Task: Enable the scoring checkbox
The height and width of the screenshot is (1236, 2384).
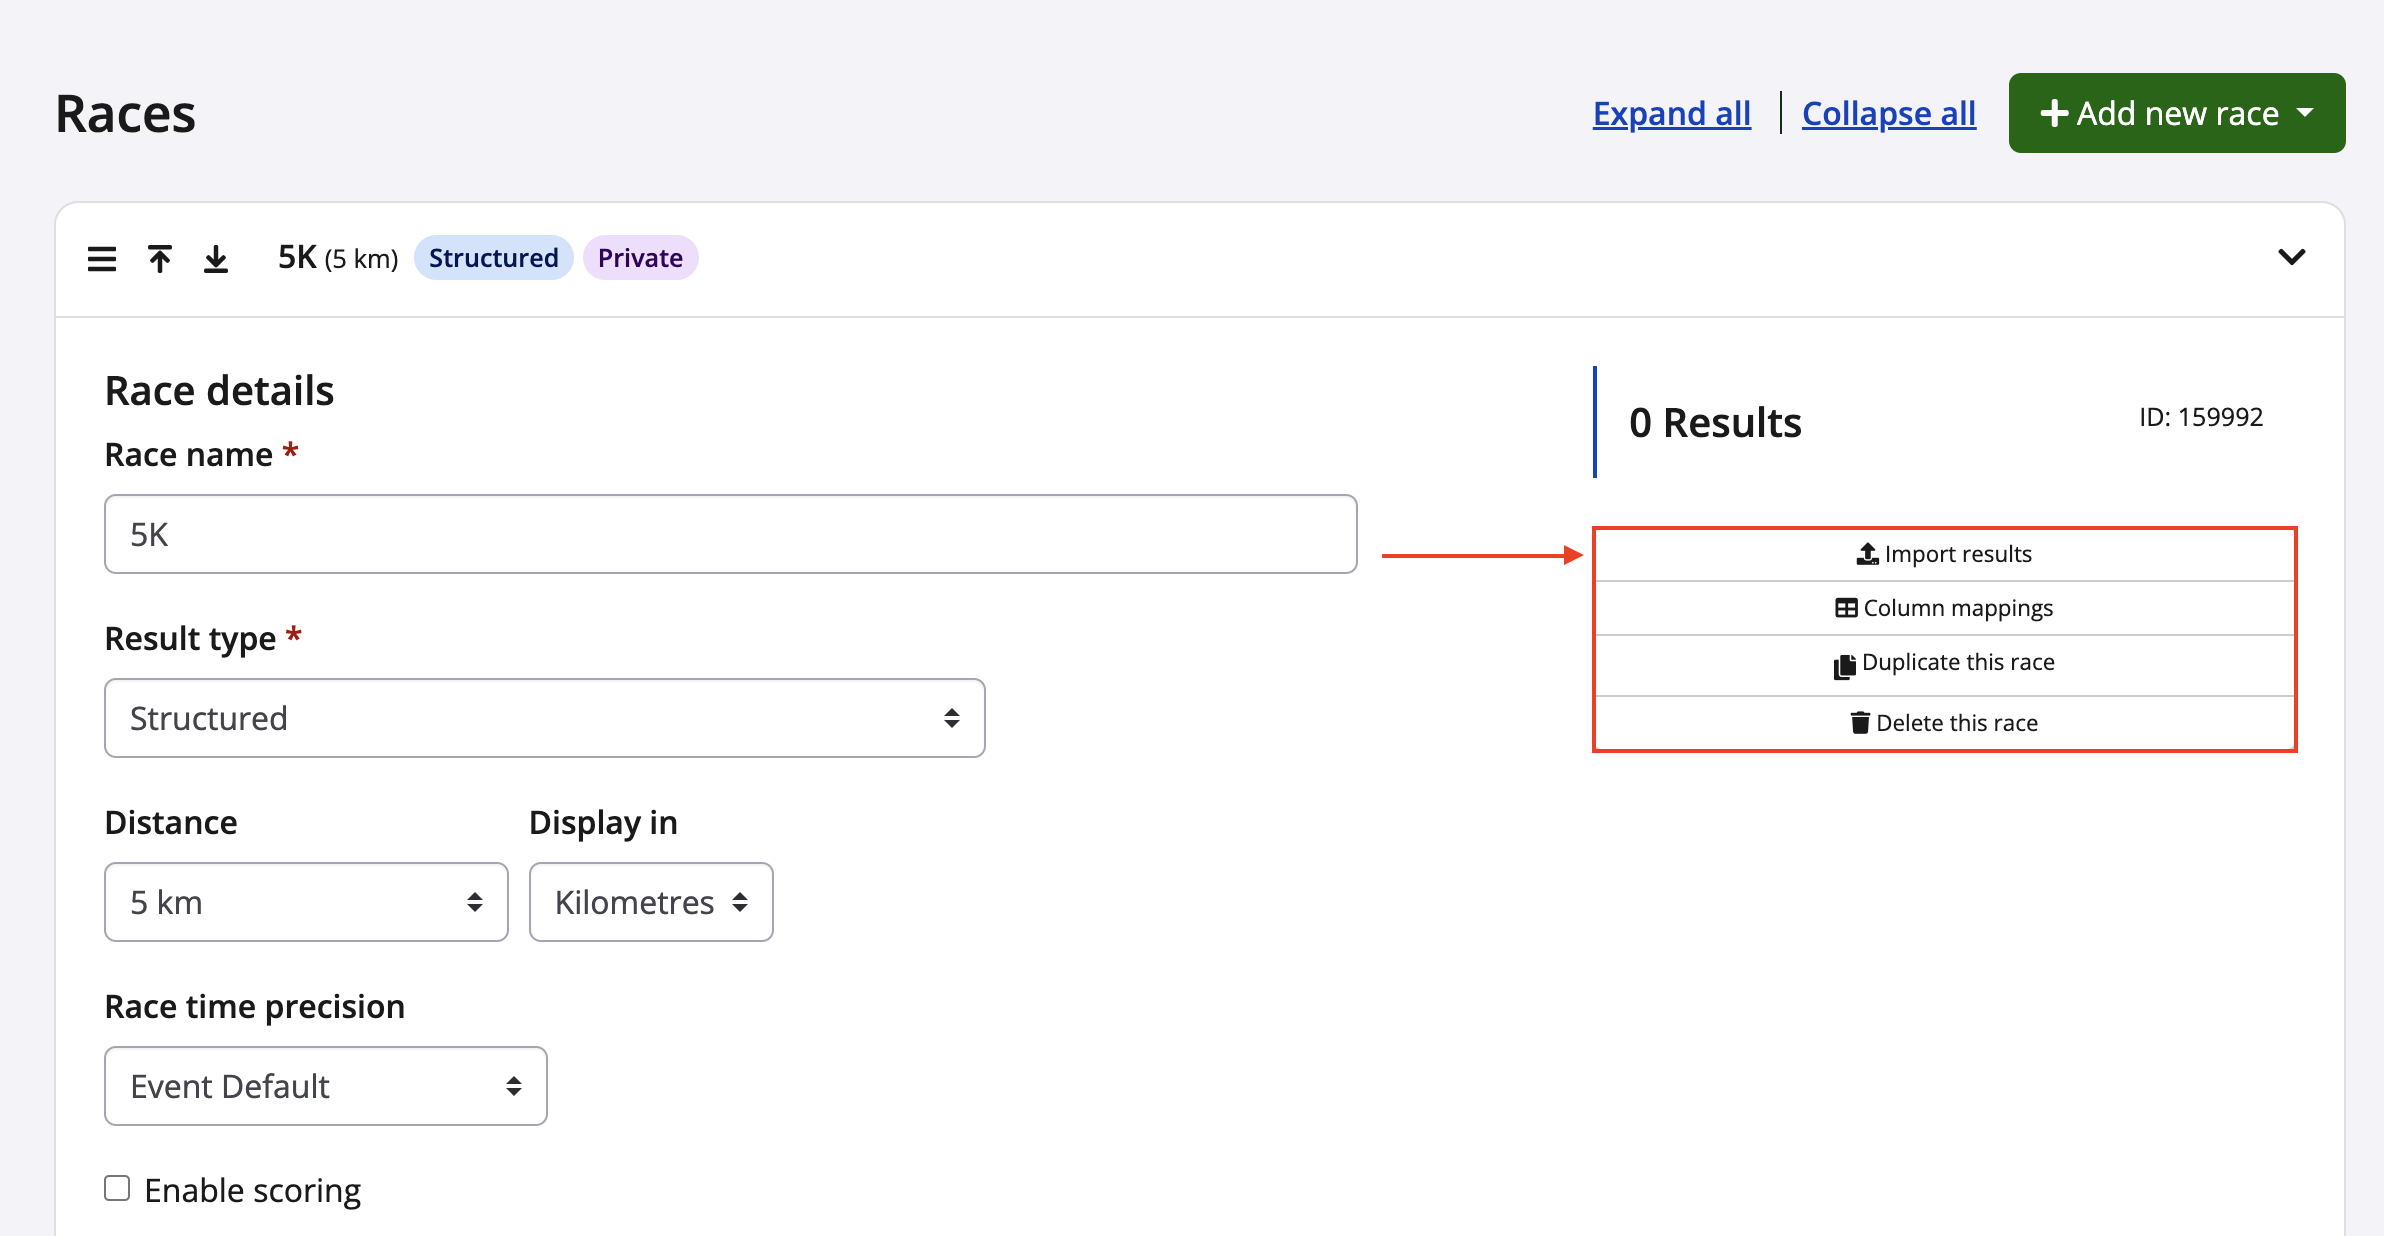Action: point(117,1188)
